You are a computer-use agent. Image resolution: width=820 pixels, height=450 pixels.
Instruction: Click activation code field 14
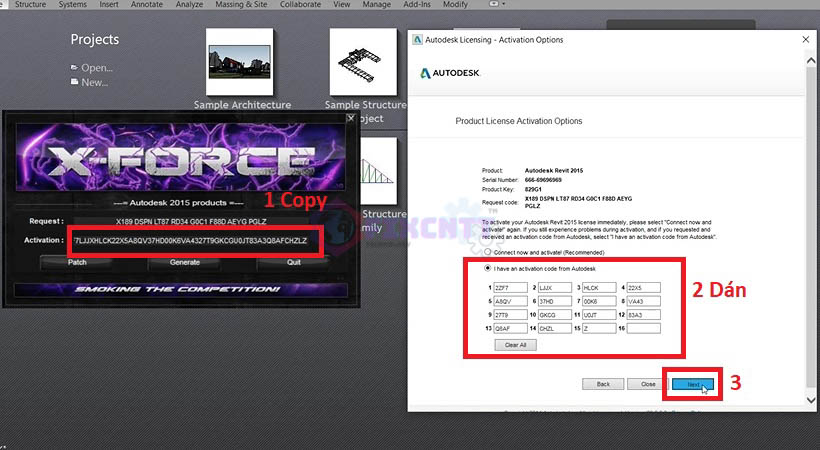click(x=555, y=329)
